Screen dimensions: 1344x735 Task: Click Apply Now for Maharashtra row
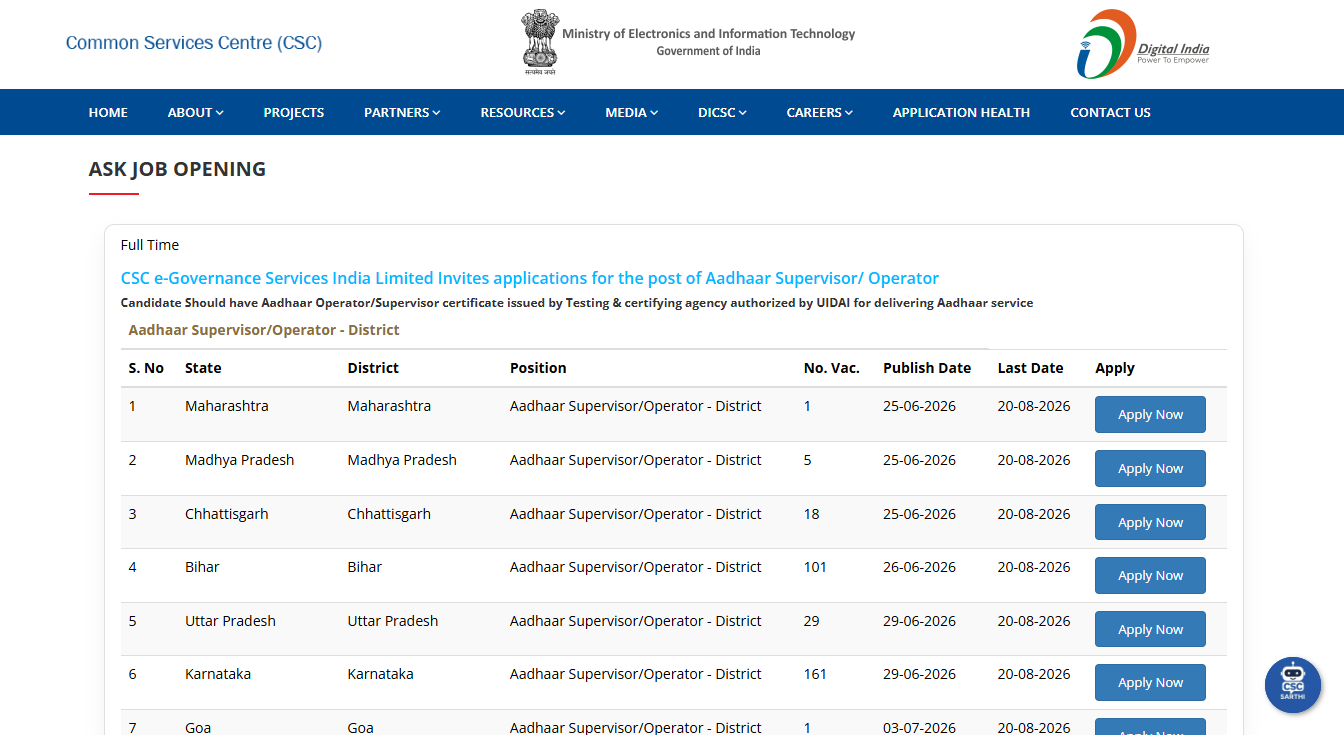pos(1150,415)
